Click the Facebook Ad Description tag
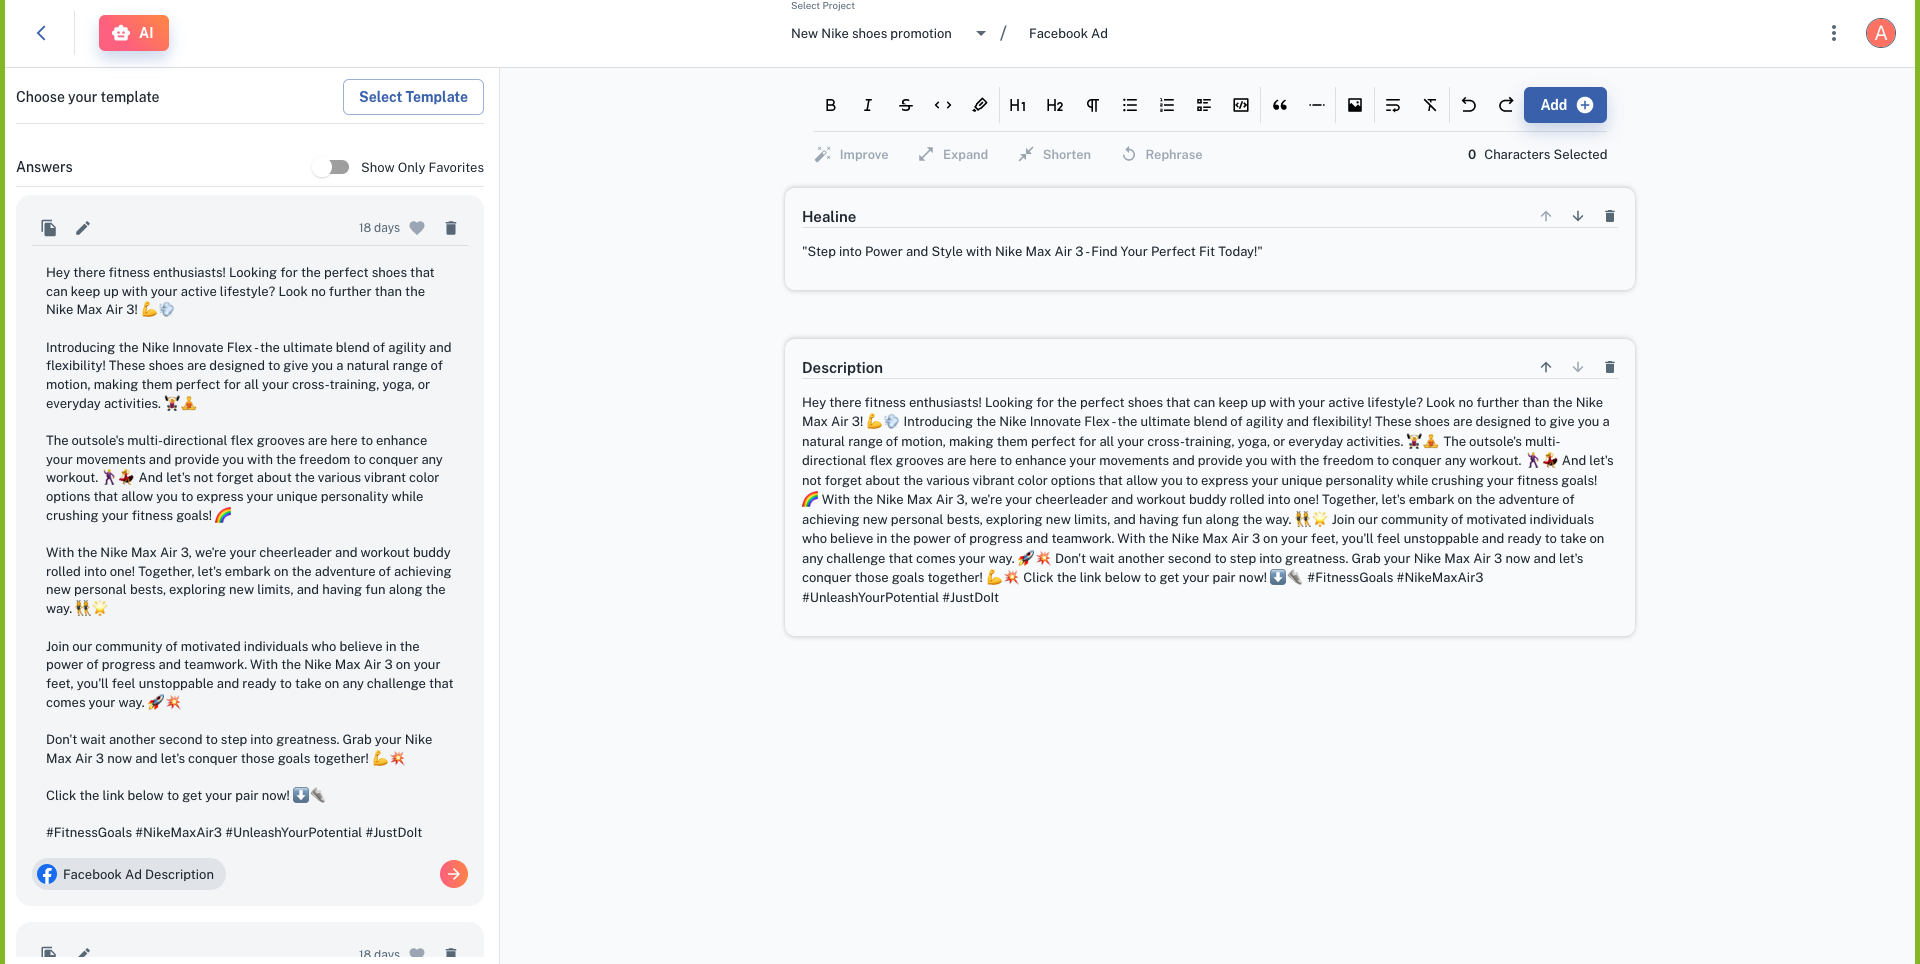 (129, 874)
